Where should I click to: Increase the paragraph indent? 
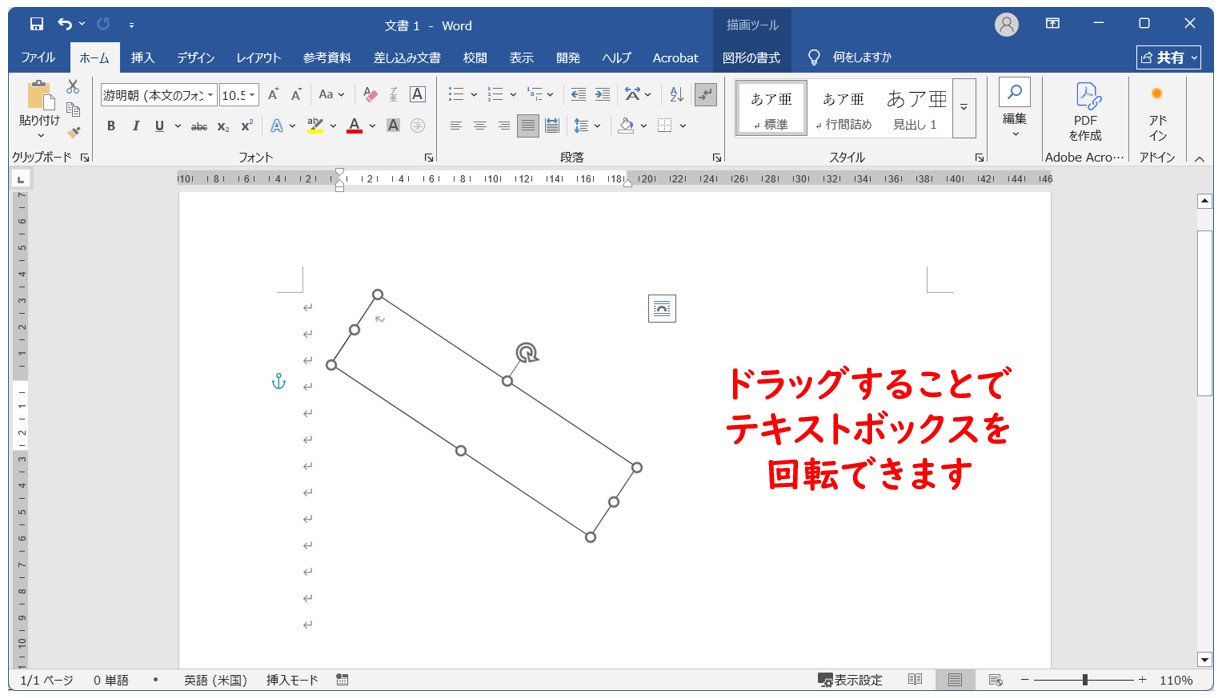pos(602,95)
